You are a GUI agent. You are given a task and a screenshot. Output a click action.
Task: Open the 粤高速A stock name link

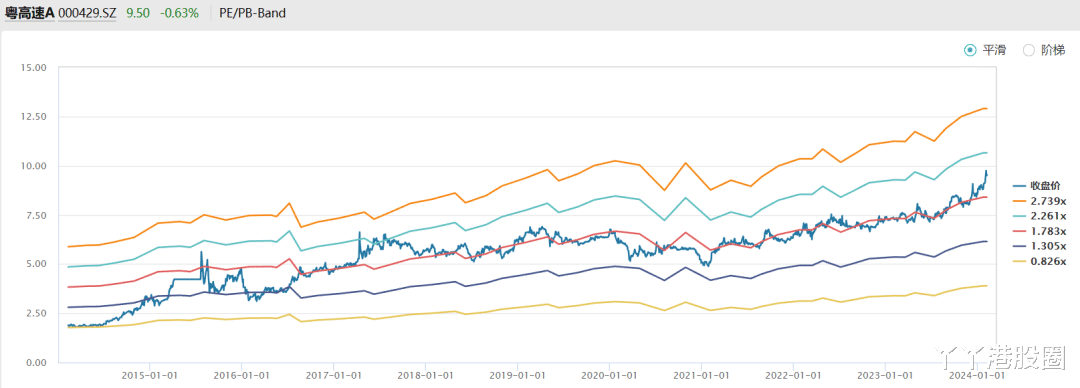pyautogui.click(x=29, y=12)
